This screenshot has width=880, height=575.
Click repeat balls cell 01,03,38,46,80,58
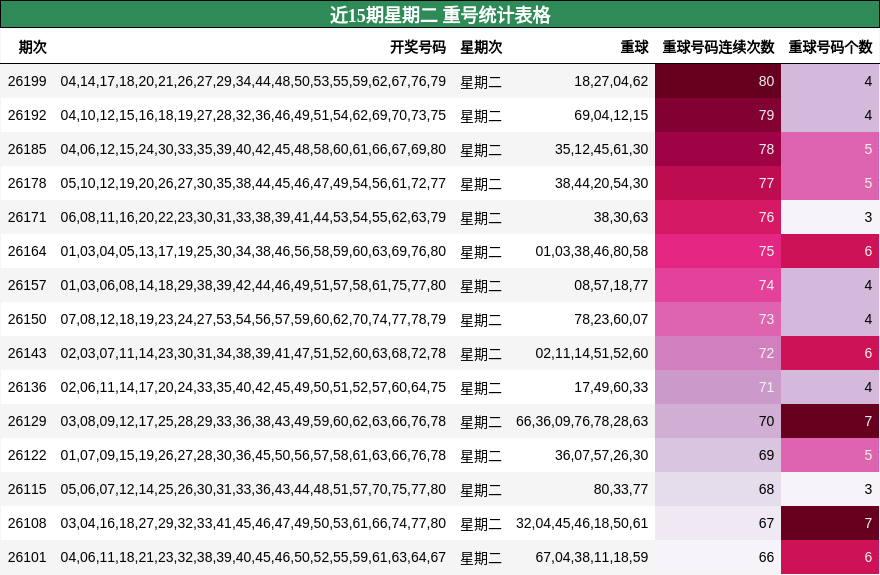592,251
